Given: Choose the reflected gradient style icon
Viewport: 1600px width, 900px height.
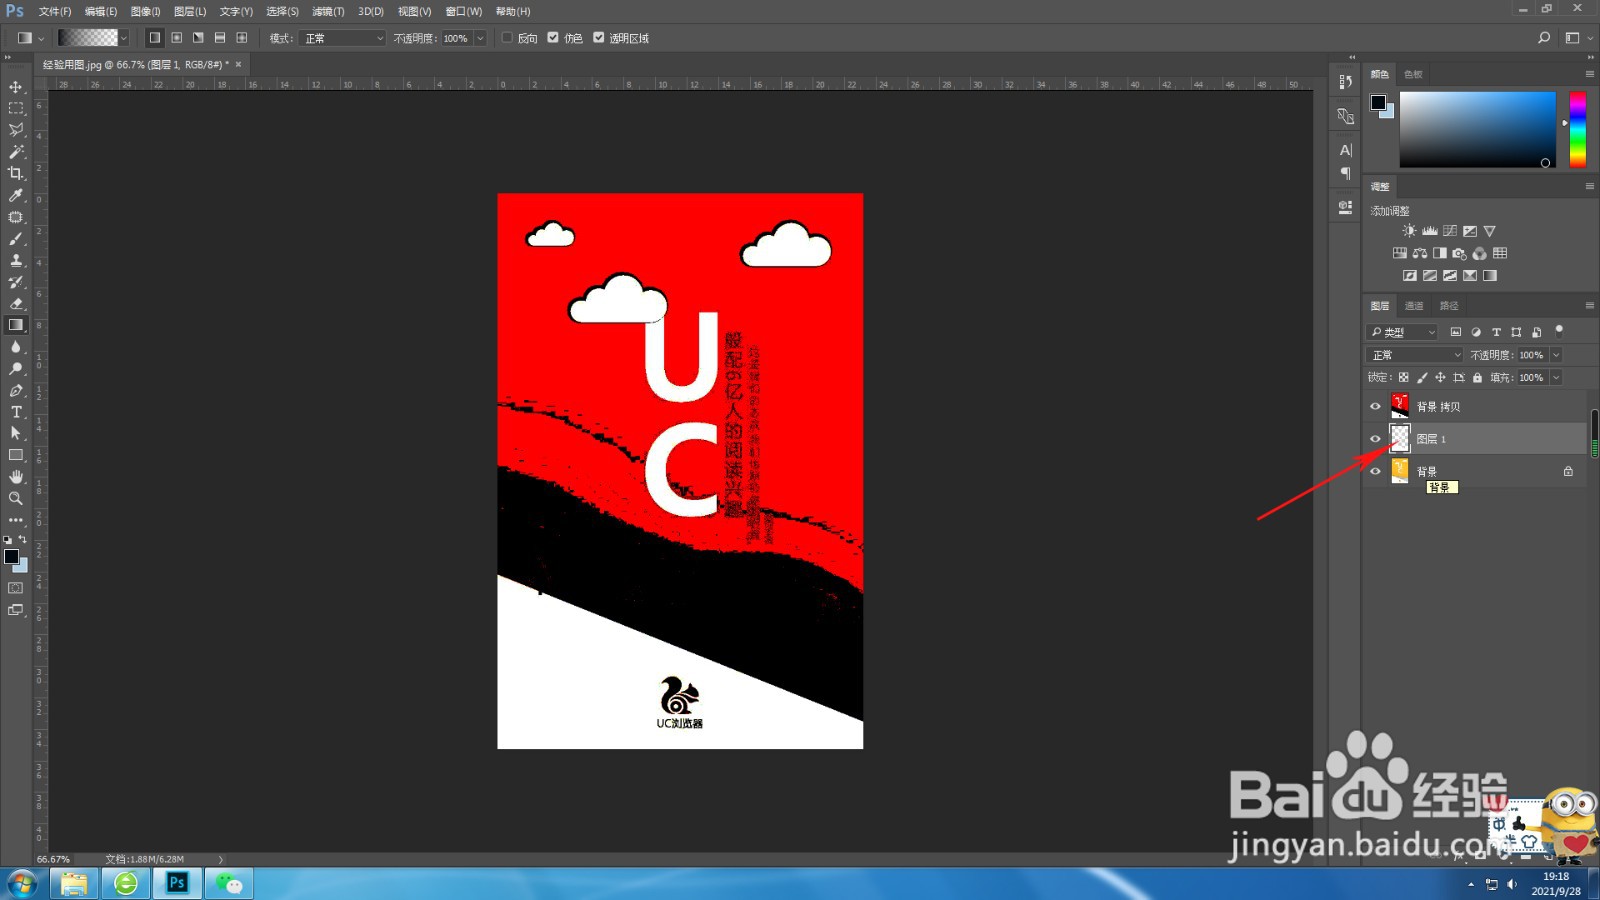Looking at the screenshot, I should (x=220, y=38).
